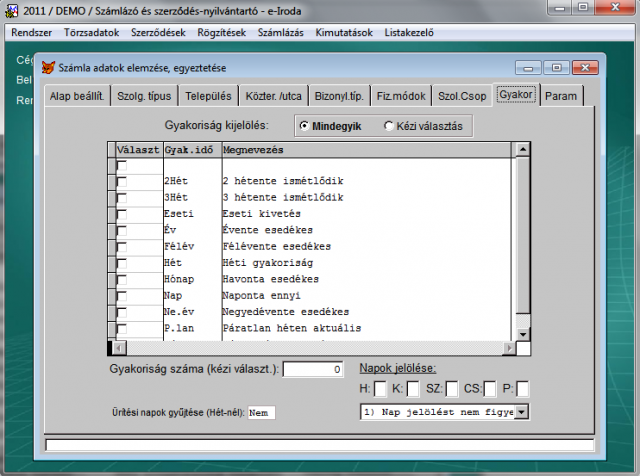640x476 pixels.
Task: Enable the H: day checkbox
Action: 380,389
